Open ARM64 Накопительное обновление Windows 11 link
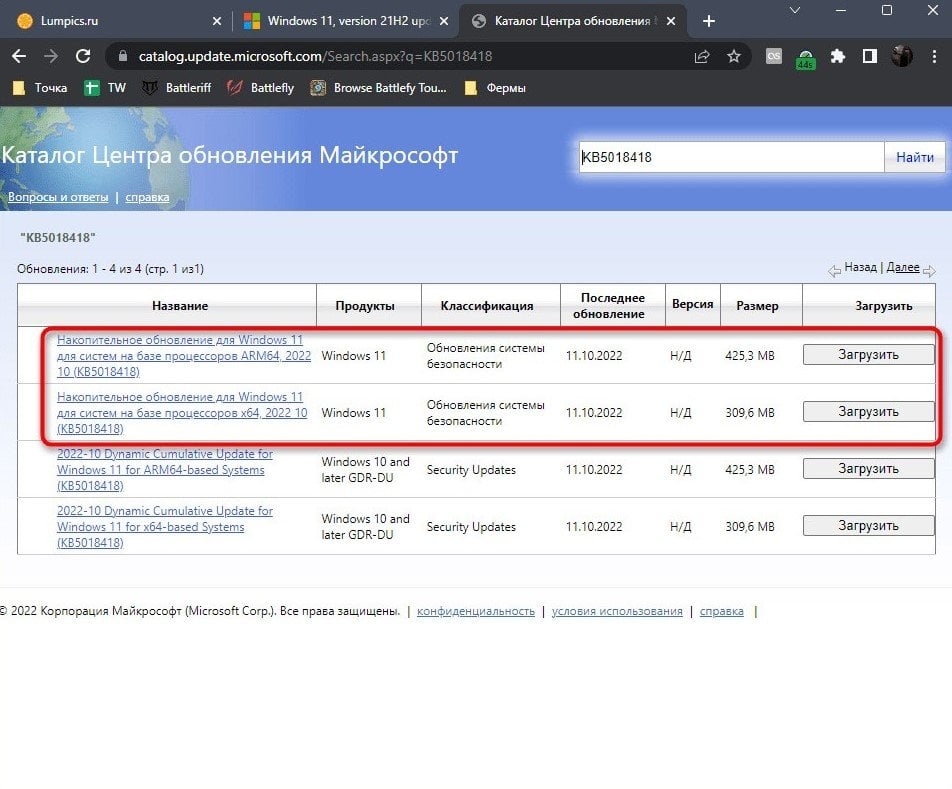The height and width of the screenshot is (789, 952). point(183,356)
